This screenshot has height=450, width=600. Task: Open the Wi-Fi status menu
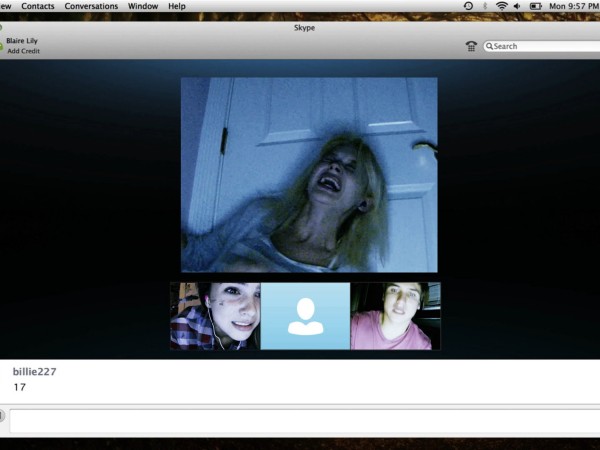point(501,6)
